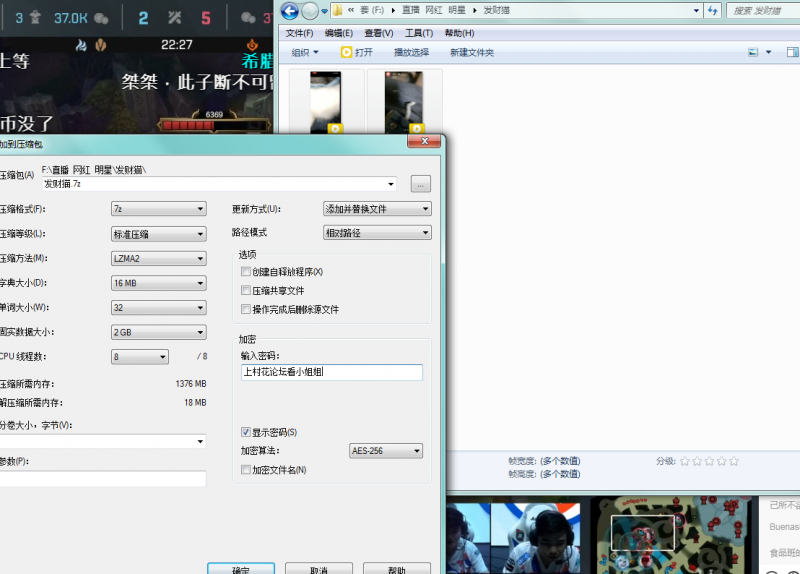Click the Explorer back navigation arrow
This screenshot has height=574, width=800.
290,11
